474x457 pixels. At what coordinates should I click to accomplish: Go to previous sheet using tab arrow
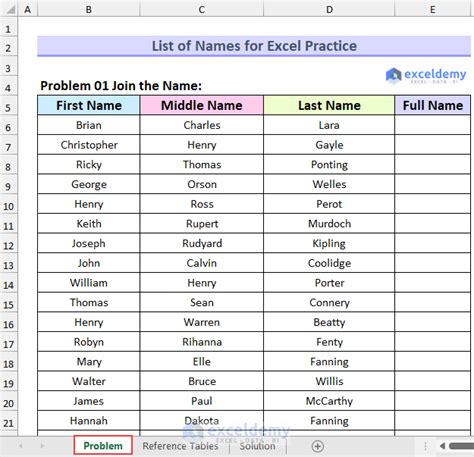coord(21,446)
